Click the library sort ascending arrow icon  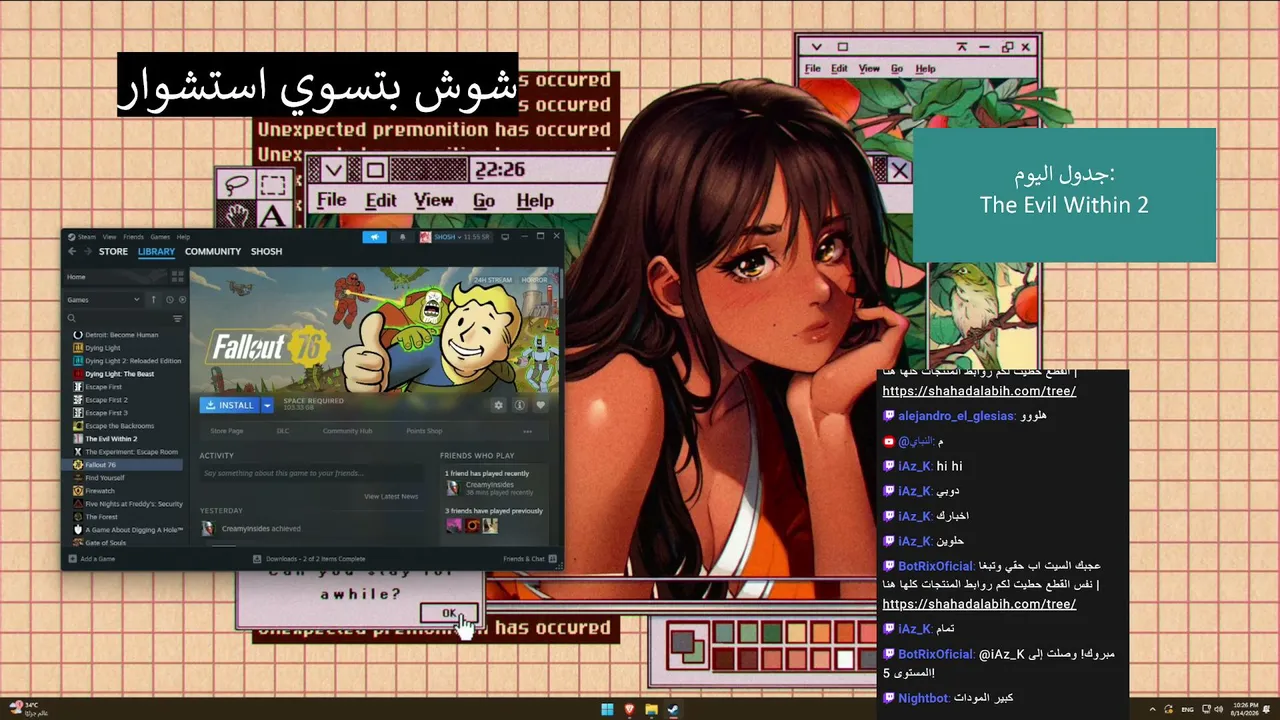pyautogui.click(x=153, y=299)
